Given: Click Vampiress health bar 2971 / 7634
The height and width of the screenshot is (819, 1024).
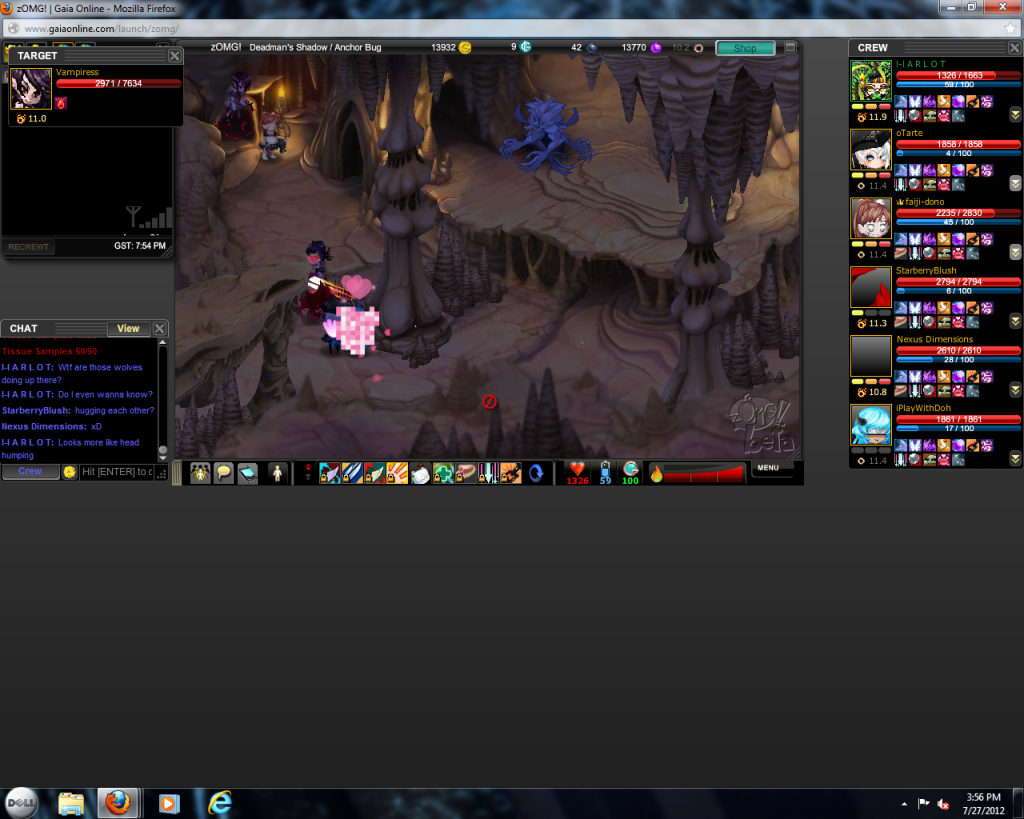Looking at the screenshot, I should tap(118, 83).
